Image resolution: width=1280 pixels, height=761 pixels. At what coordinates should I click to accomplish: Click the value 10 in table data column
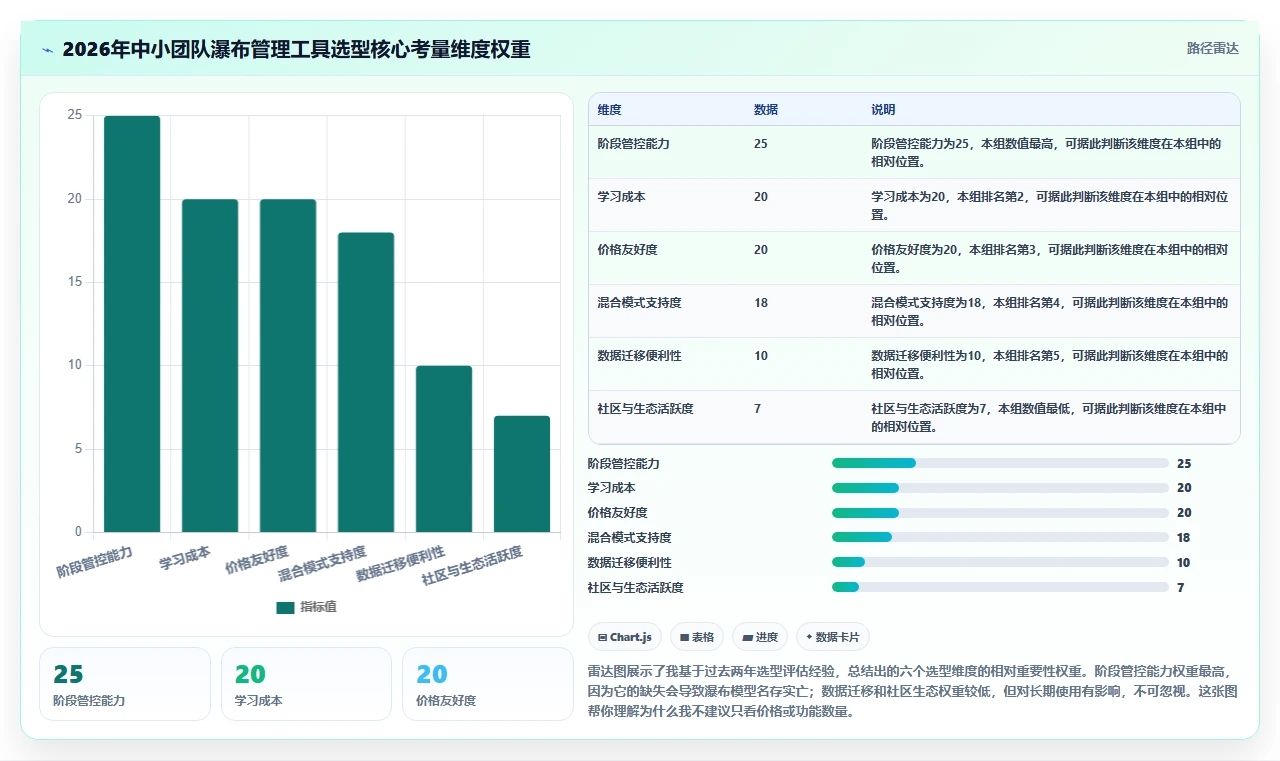tap(761, 356)
